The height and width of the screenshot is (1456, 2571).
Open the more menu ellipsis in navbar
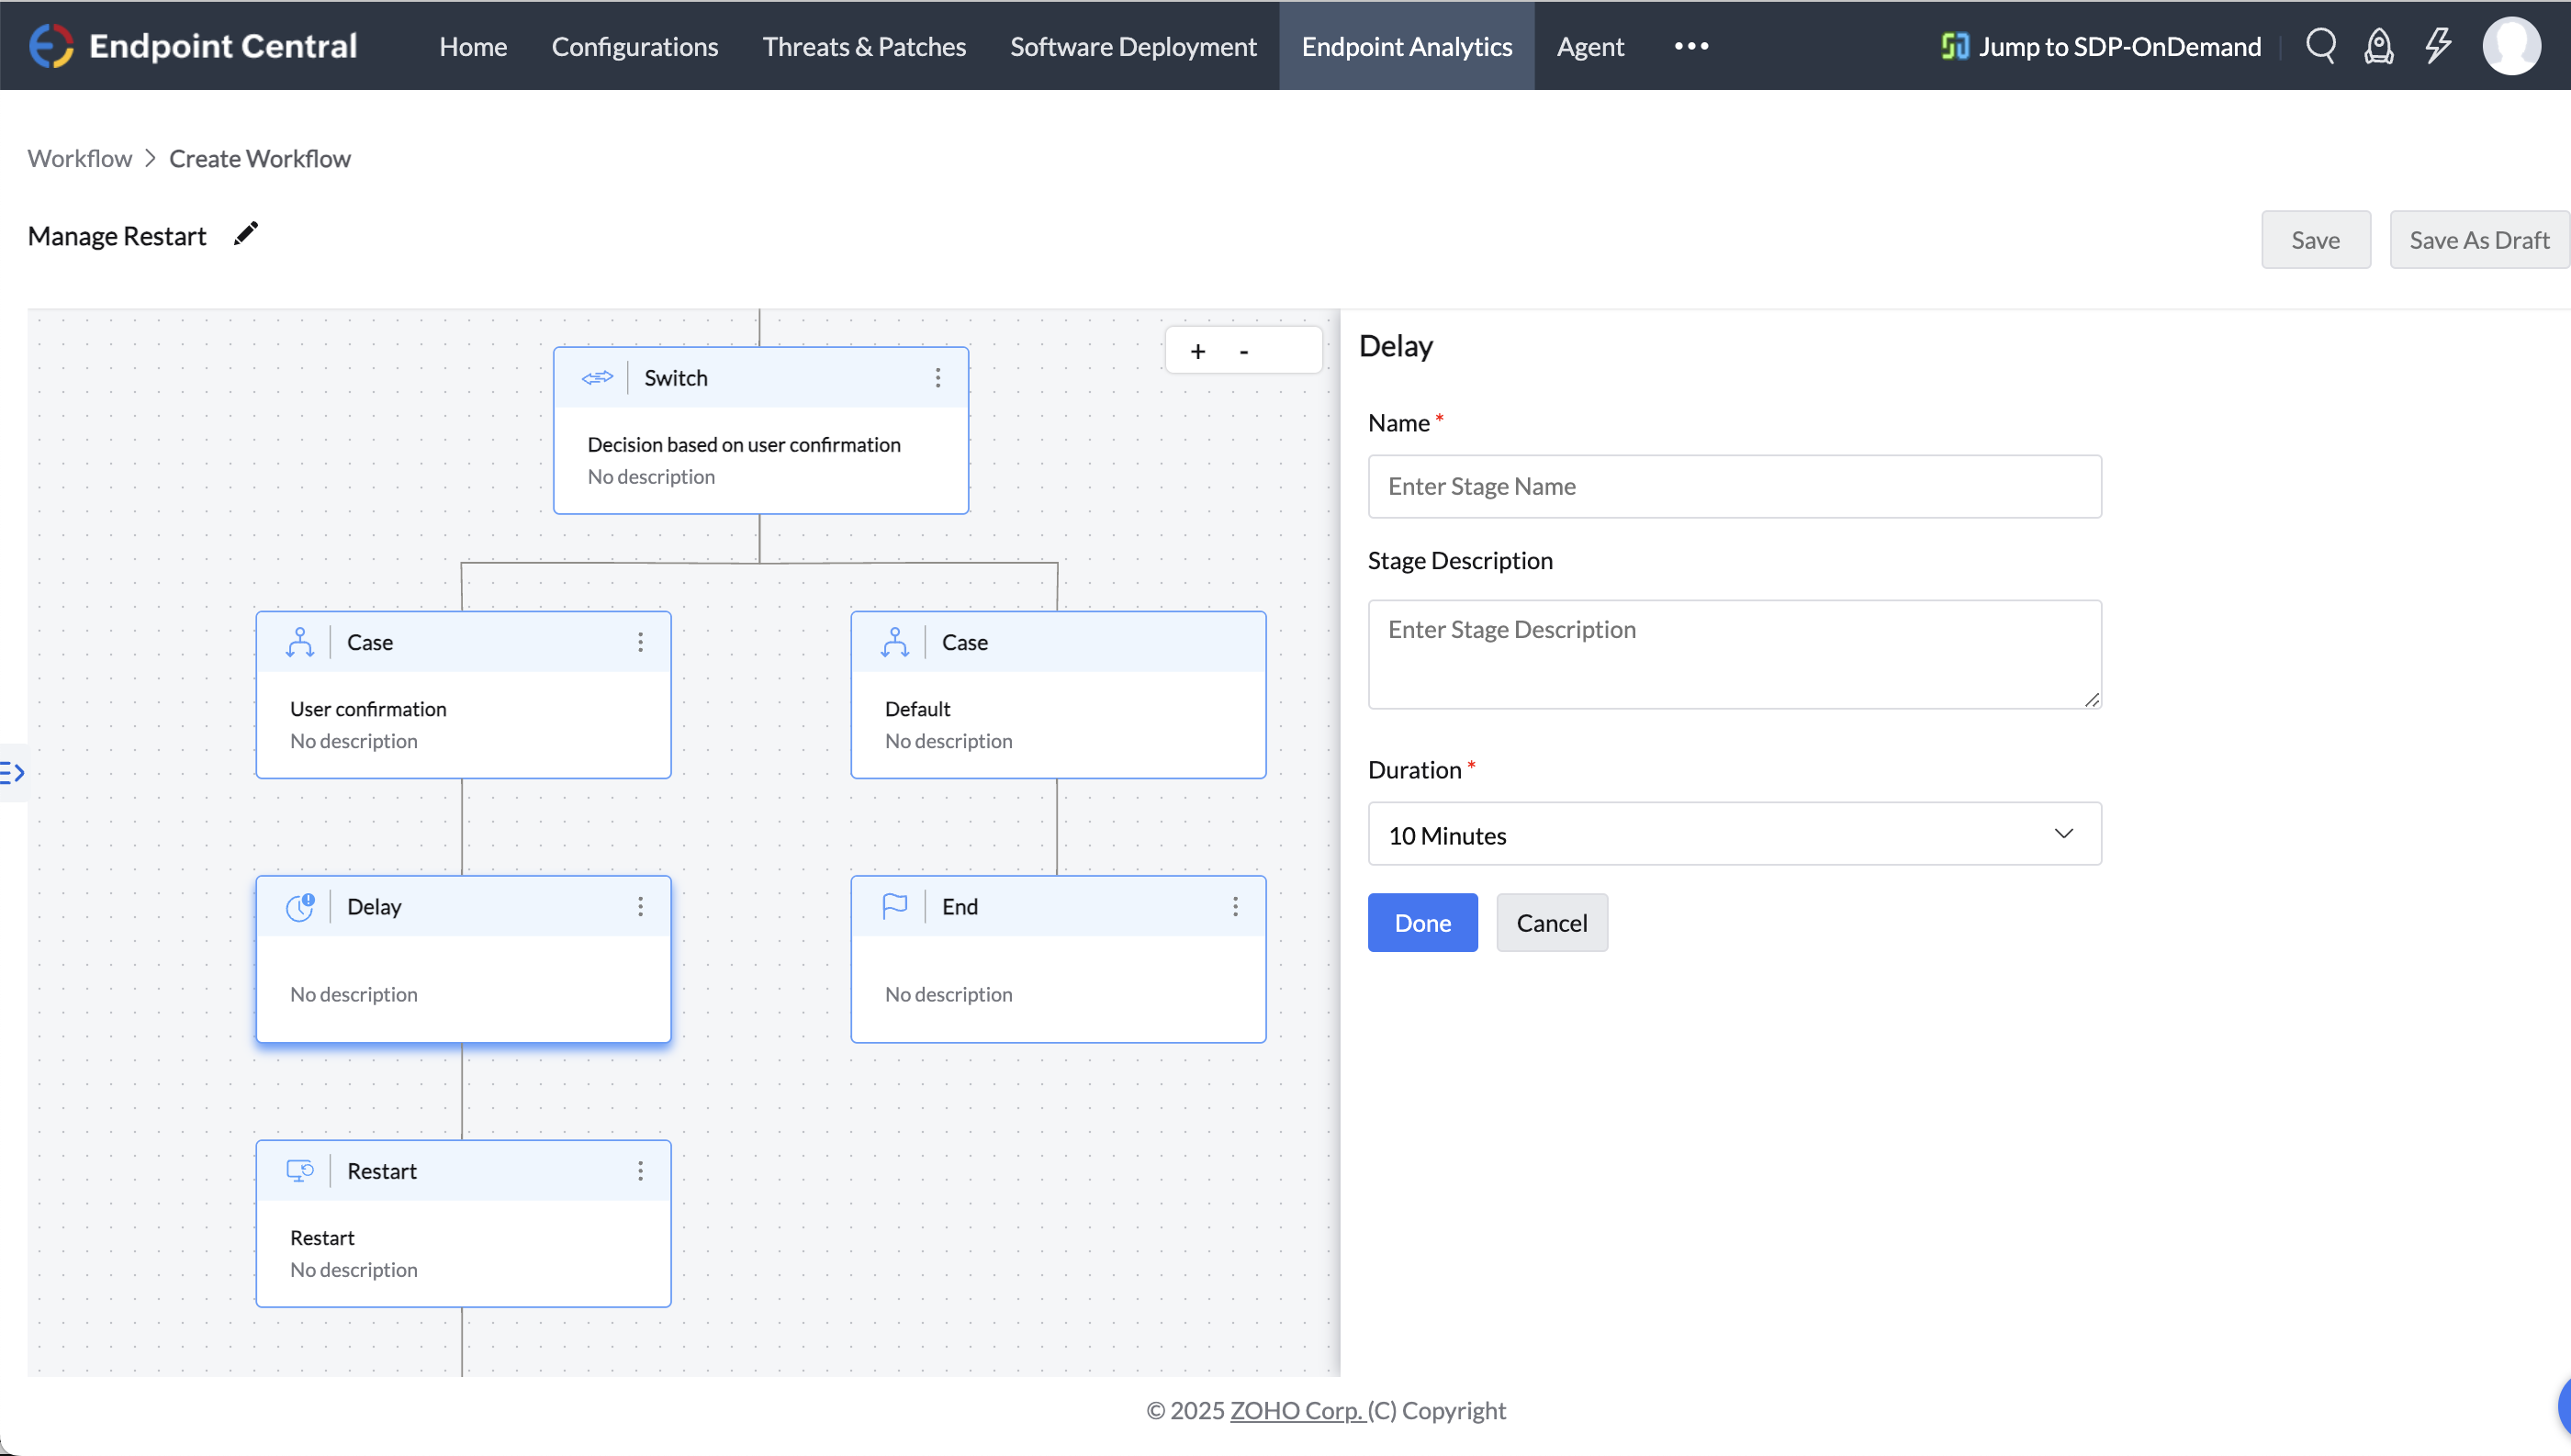1691,46
